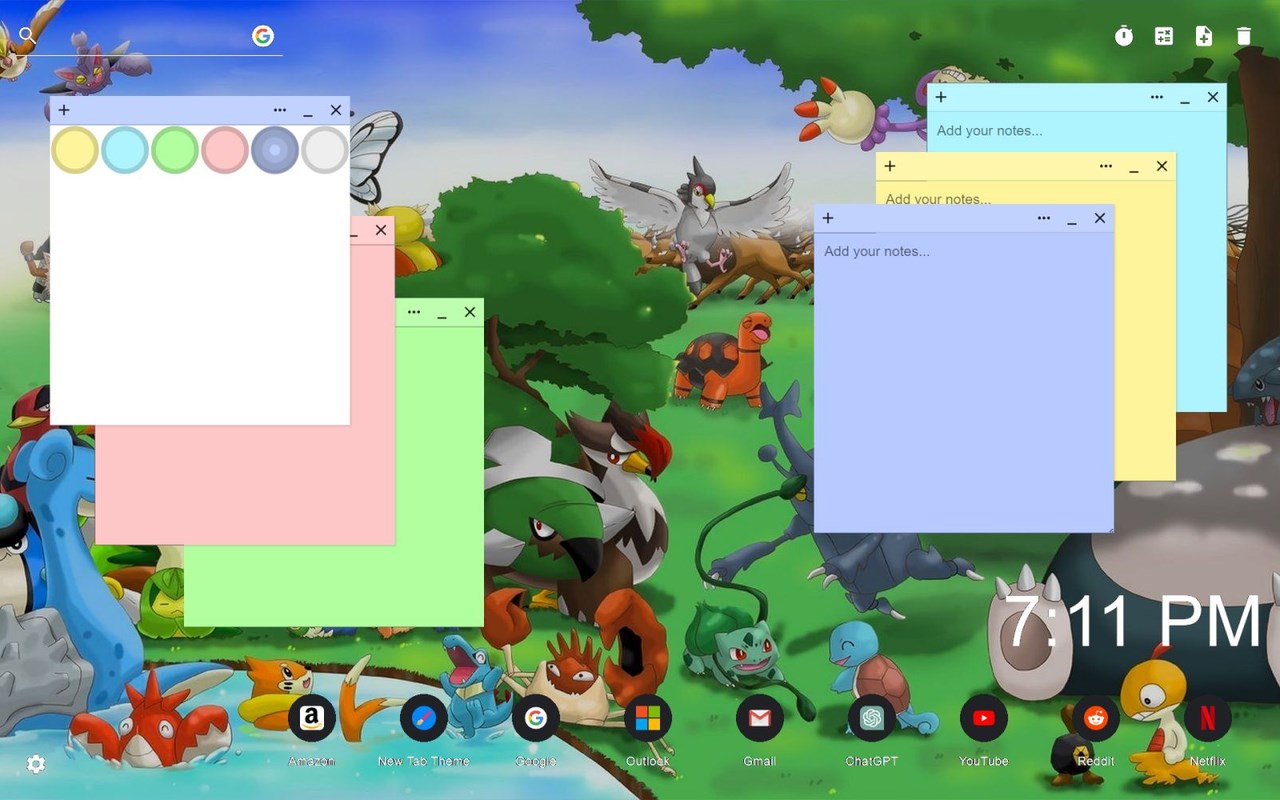Open the white note's three-dot menu

(x=280, y=110)
